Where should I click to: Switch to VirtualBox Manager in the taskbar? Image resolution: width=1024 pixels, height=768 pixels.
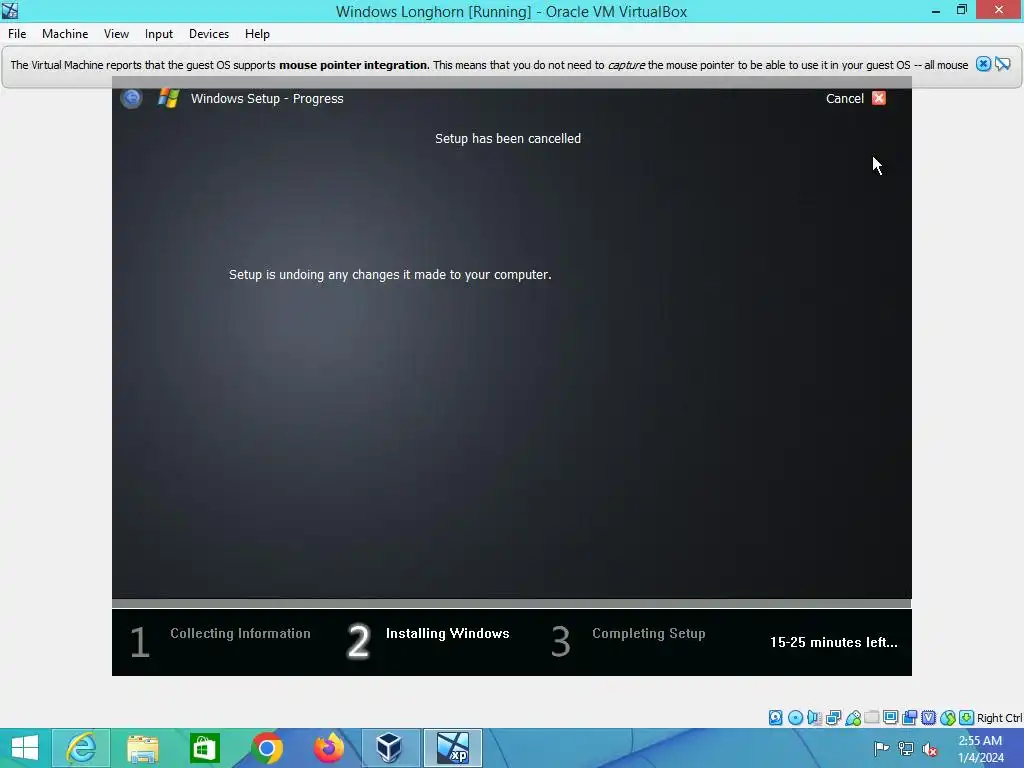tap(390, 748)
